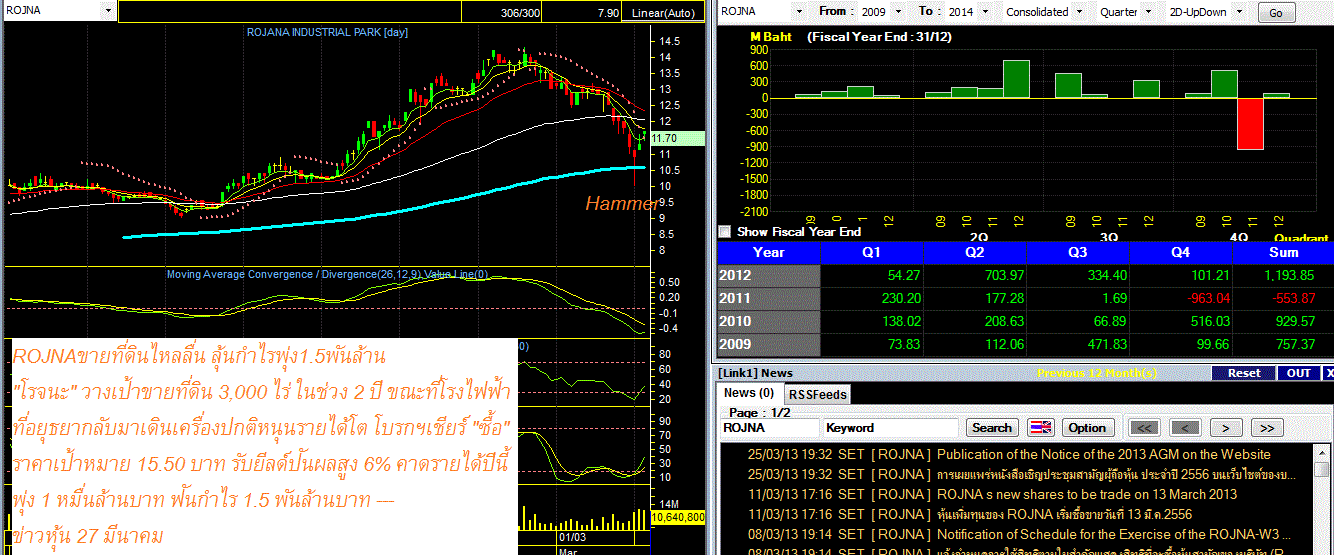This screenshot has height=555, width=1334.
Task: Open the ROJNA symbol dropdown on price chart
Action: pyautogui.click(x=108, y=11)
